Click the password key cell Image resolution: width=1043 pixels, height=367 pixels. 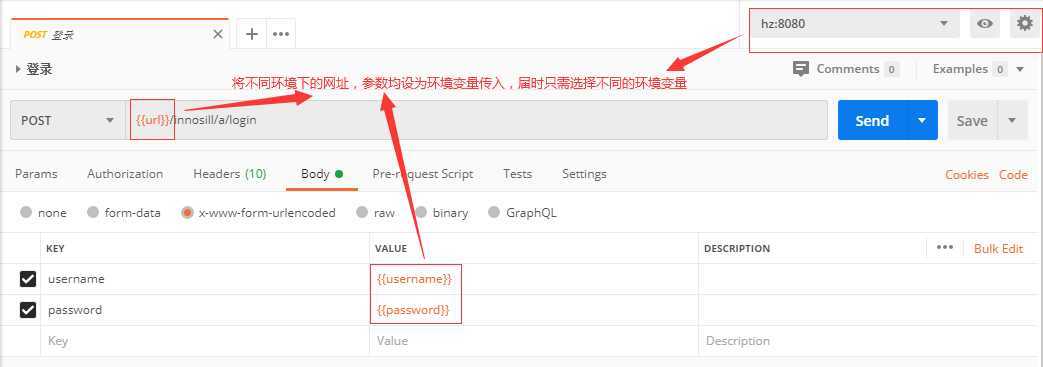205,310
